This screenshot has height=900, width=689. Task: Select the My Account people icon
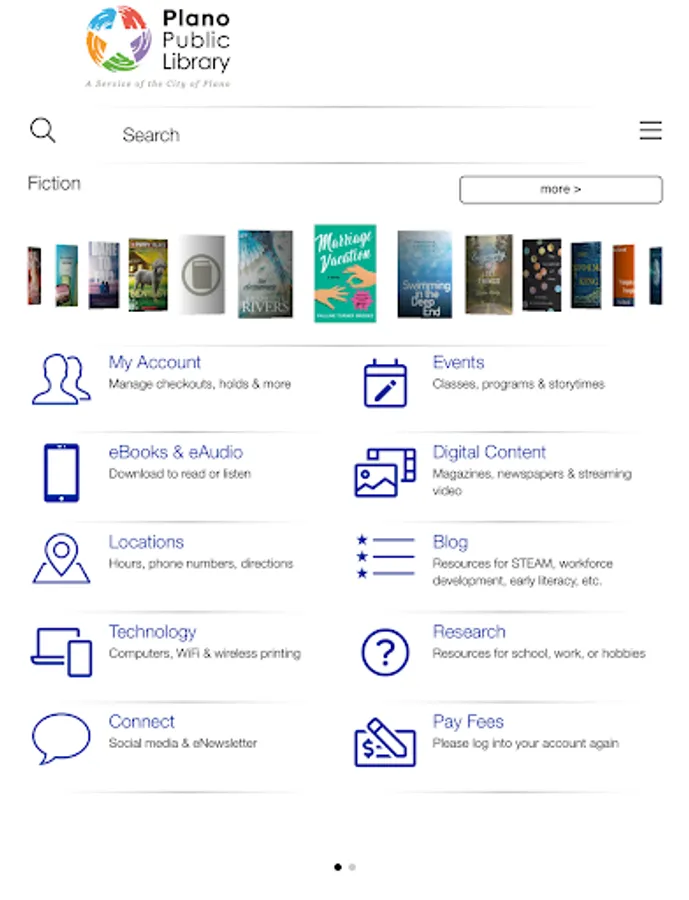pos(61,379)
